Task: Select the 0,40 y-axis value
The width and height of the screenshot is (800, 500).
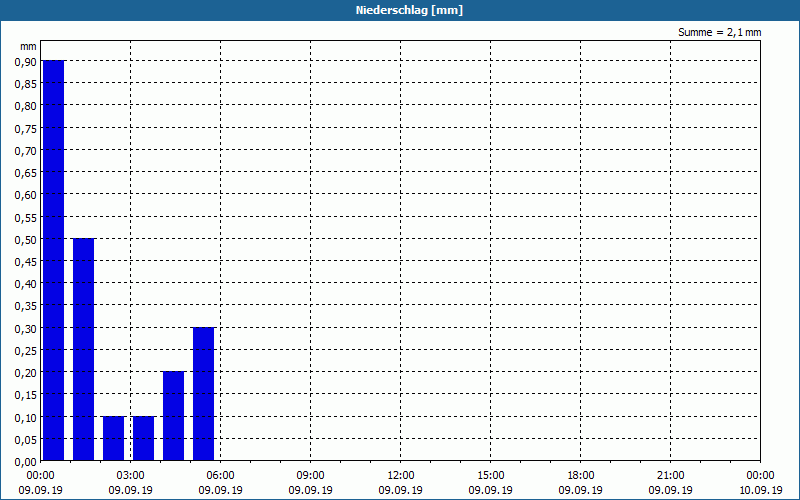Action: tap(26, 284)
